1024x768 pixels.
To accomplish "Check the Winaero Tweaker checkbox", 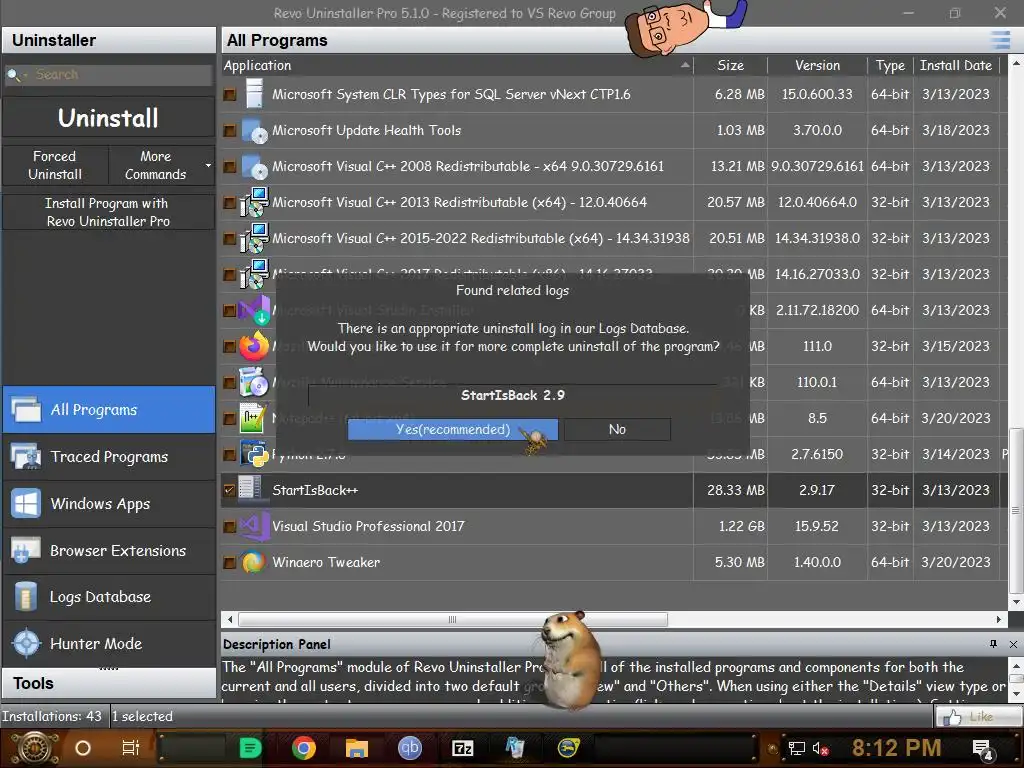I will (229, 562).
